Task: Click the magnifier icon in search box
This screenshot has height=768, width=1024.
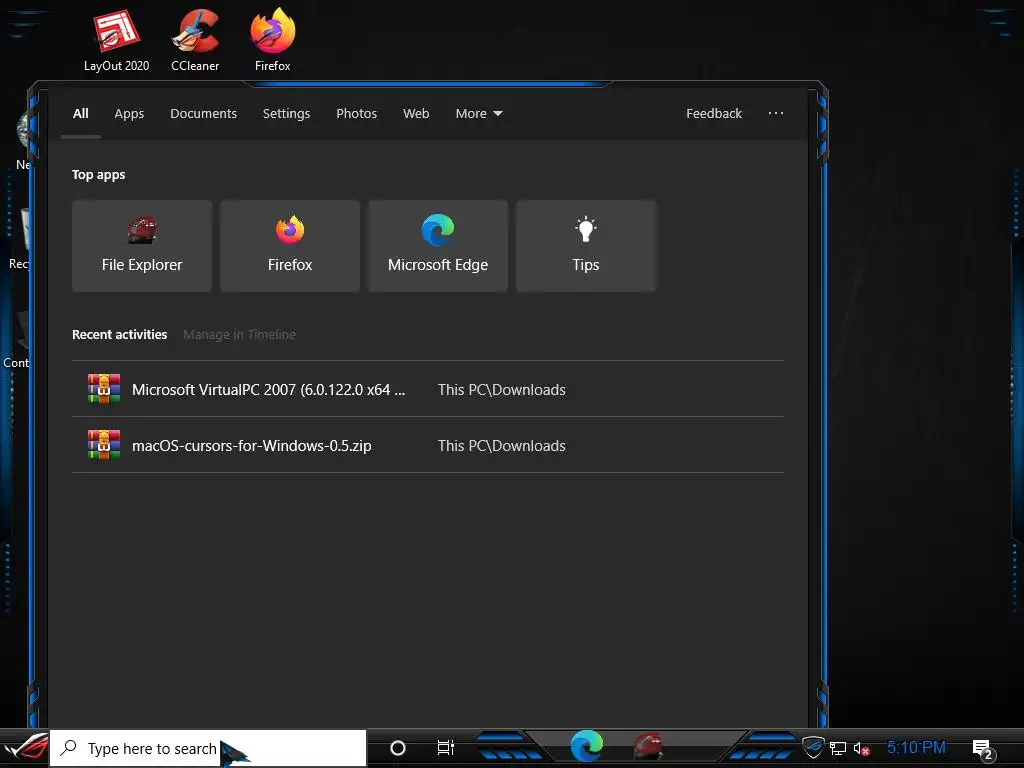Action: click(68, 748)
